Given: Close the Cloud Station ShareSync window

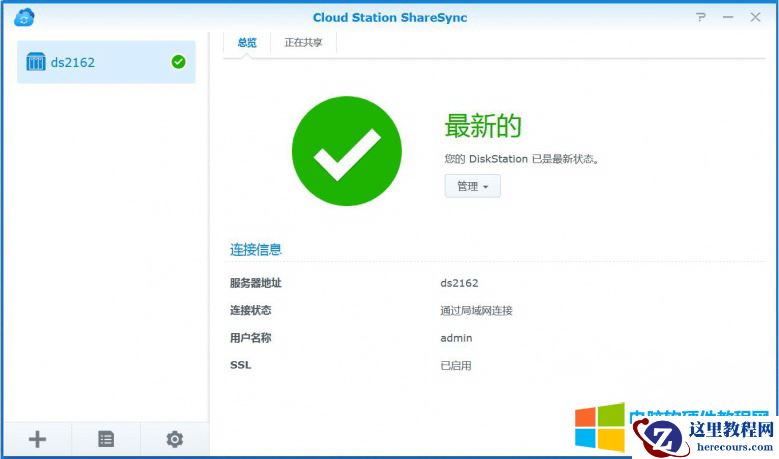Looking at the screenshot, I should [755, 17].
